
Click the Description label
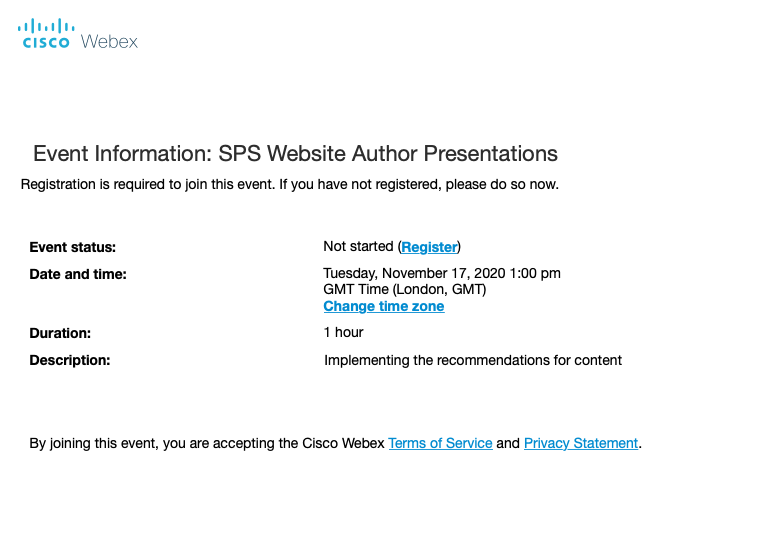tap(70, 360)
